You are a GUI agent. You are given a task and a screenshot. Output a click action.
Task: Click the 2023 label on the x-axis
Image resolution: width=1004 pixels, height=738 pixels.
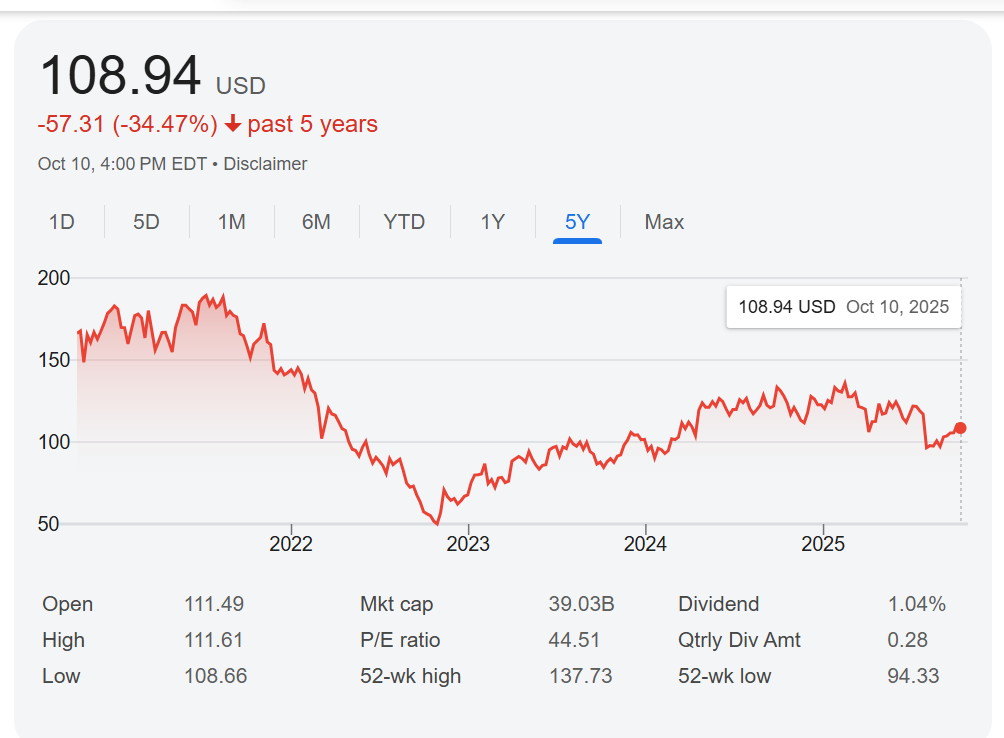[x=468, y=544]
